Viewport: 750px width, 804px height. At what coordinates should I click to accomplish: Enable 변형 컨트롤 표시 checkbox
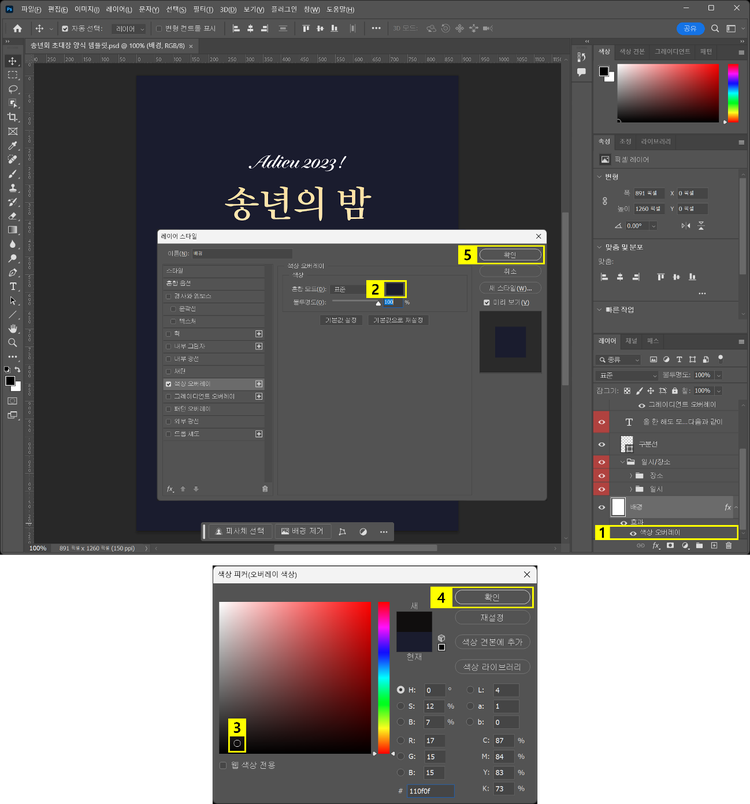pyautogui.click(x=159, y=29)
